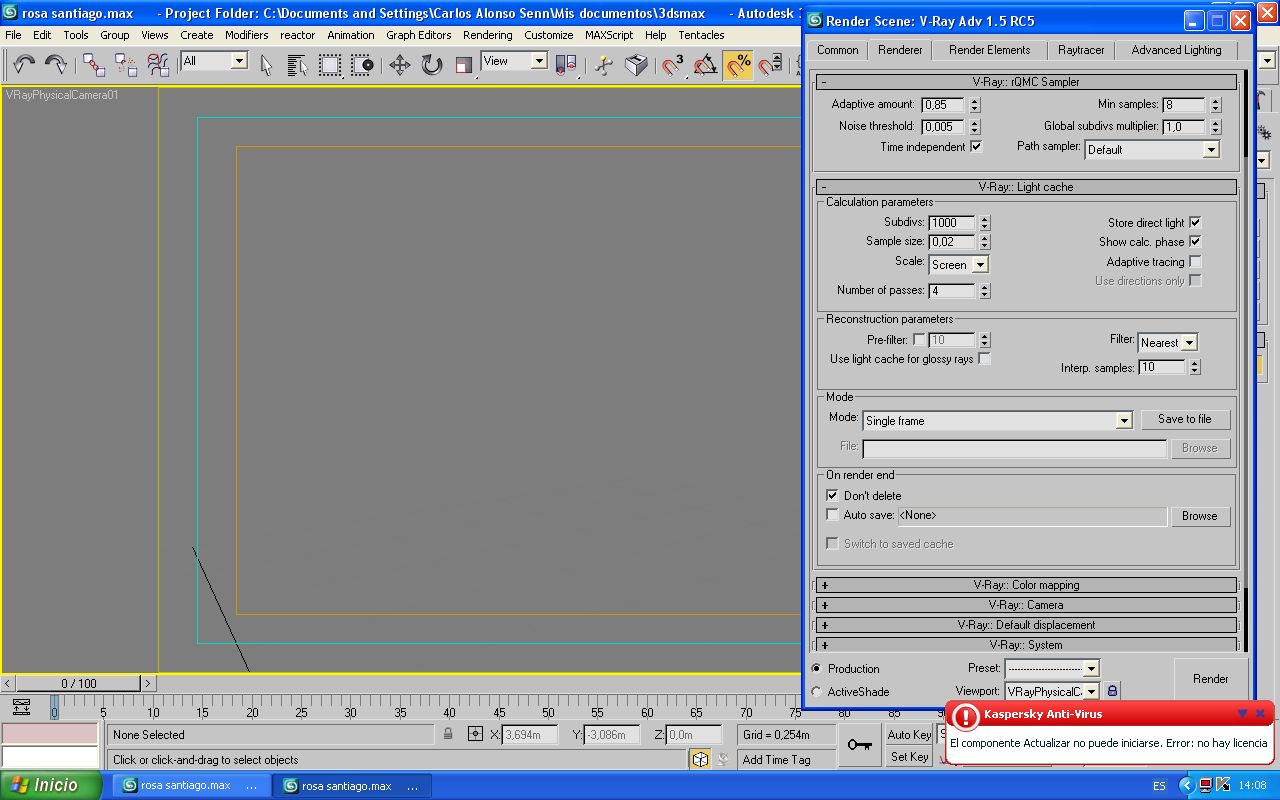
Task: Click the Set Key button
Action: pos(909,757)
